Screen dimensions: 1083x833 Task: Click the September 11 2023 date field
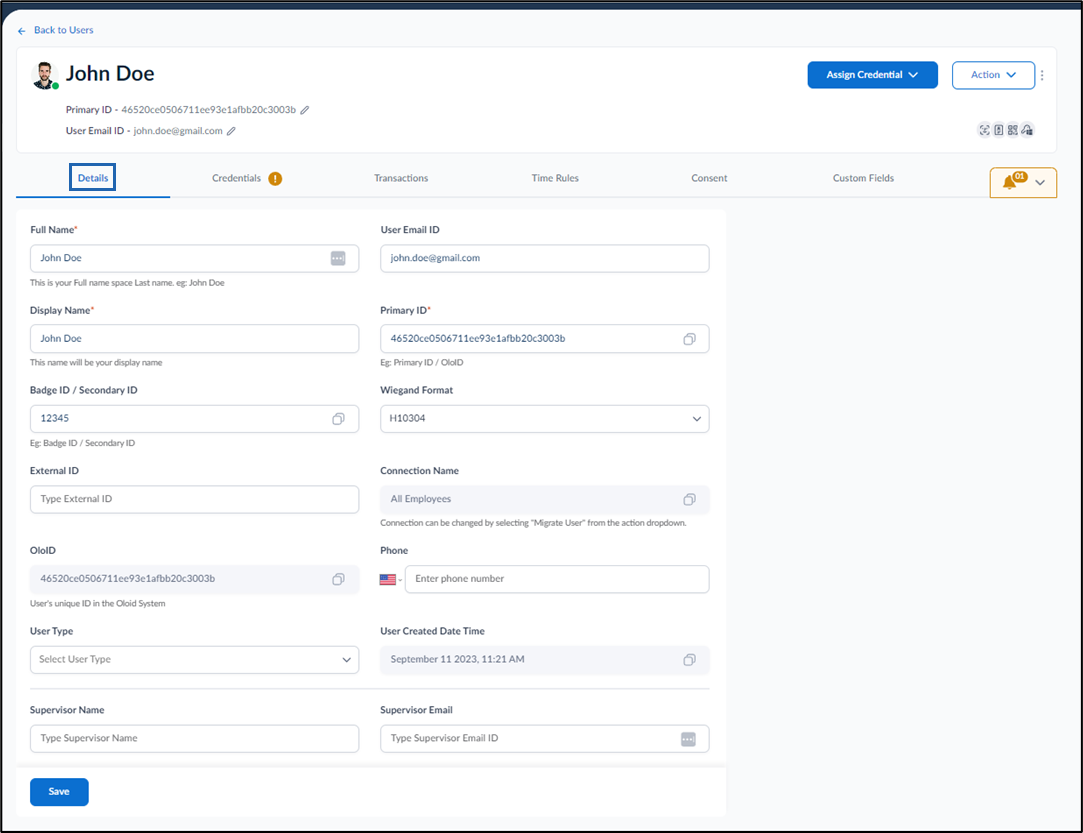tap(544, 660)
